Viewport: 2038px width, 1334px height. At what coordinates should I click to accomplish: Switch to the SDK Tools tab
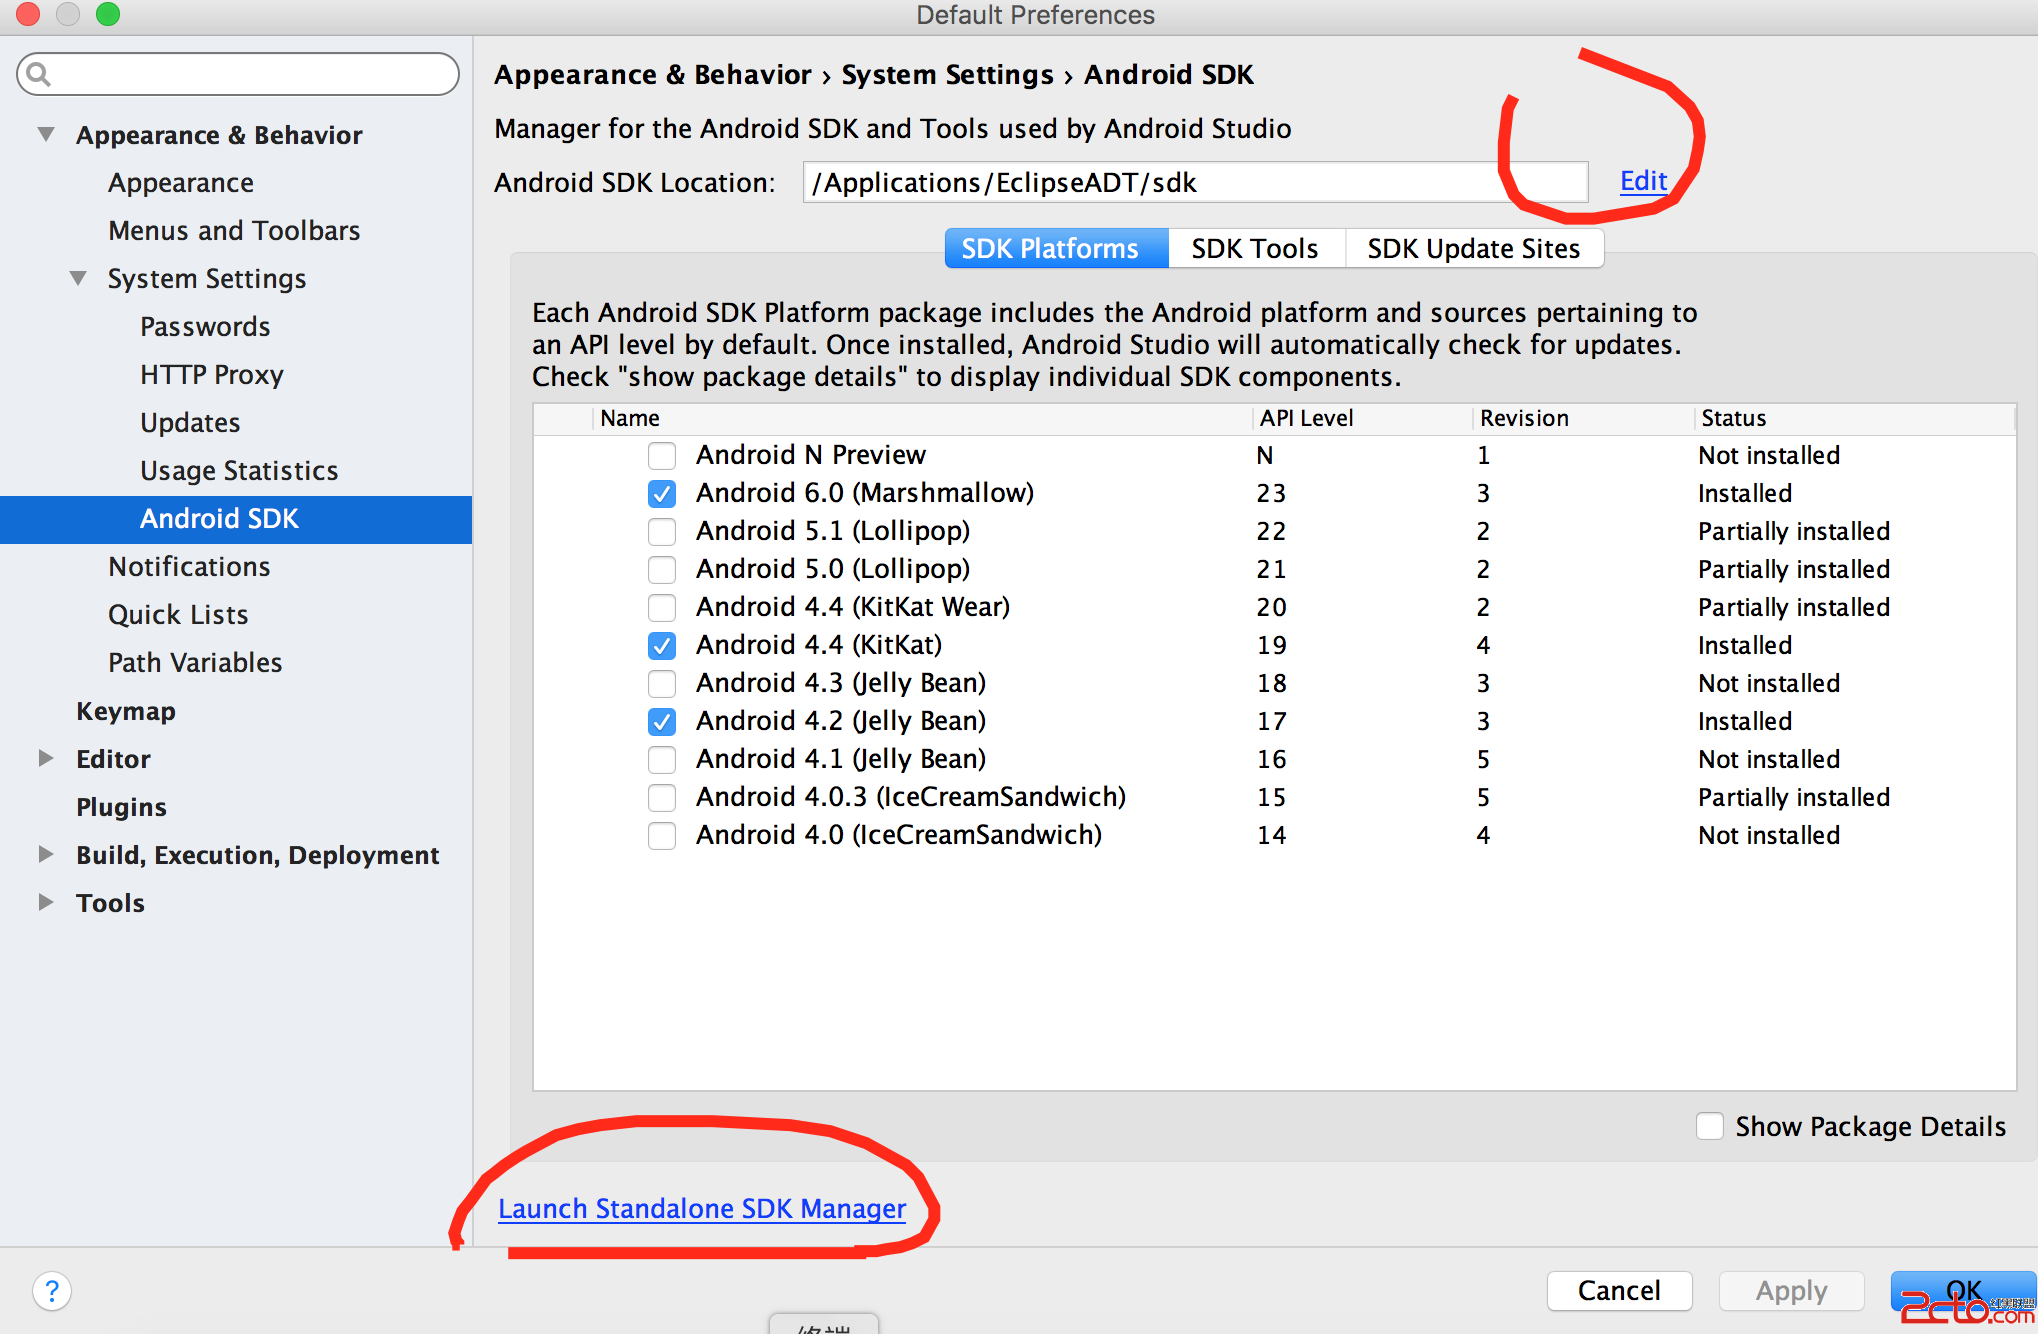click(x=1254, y=248)
